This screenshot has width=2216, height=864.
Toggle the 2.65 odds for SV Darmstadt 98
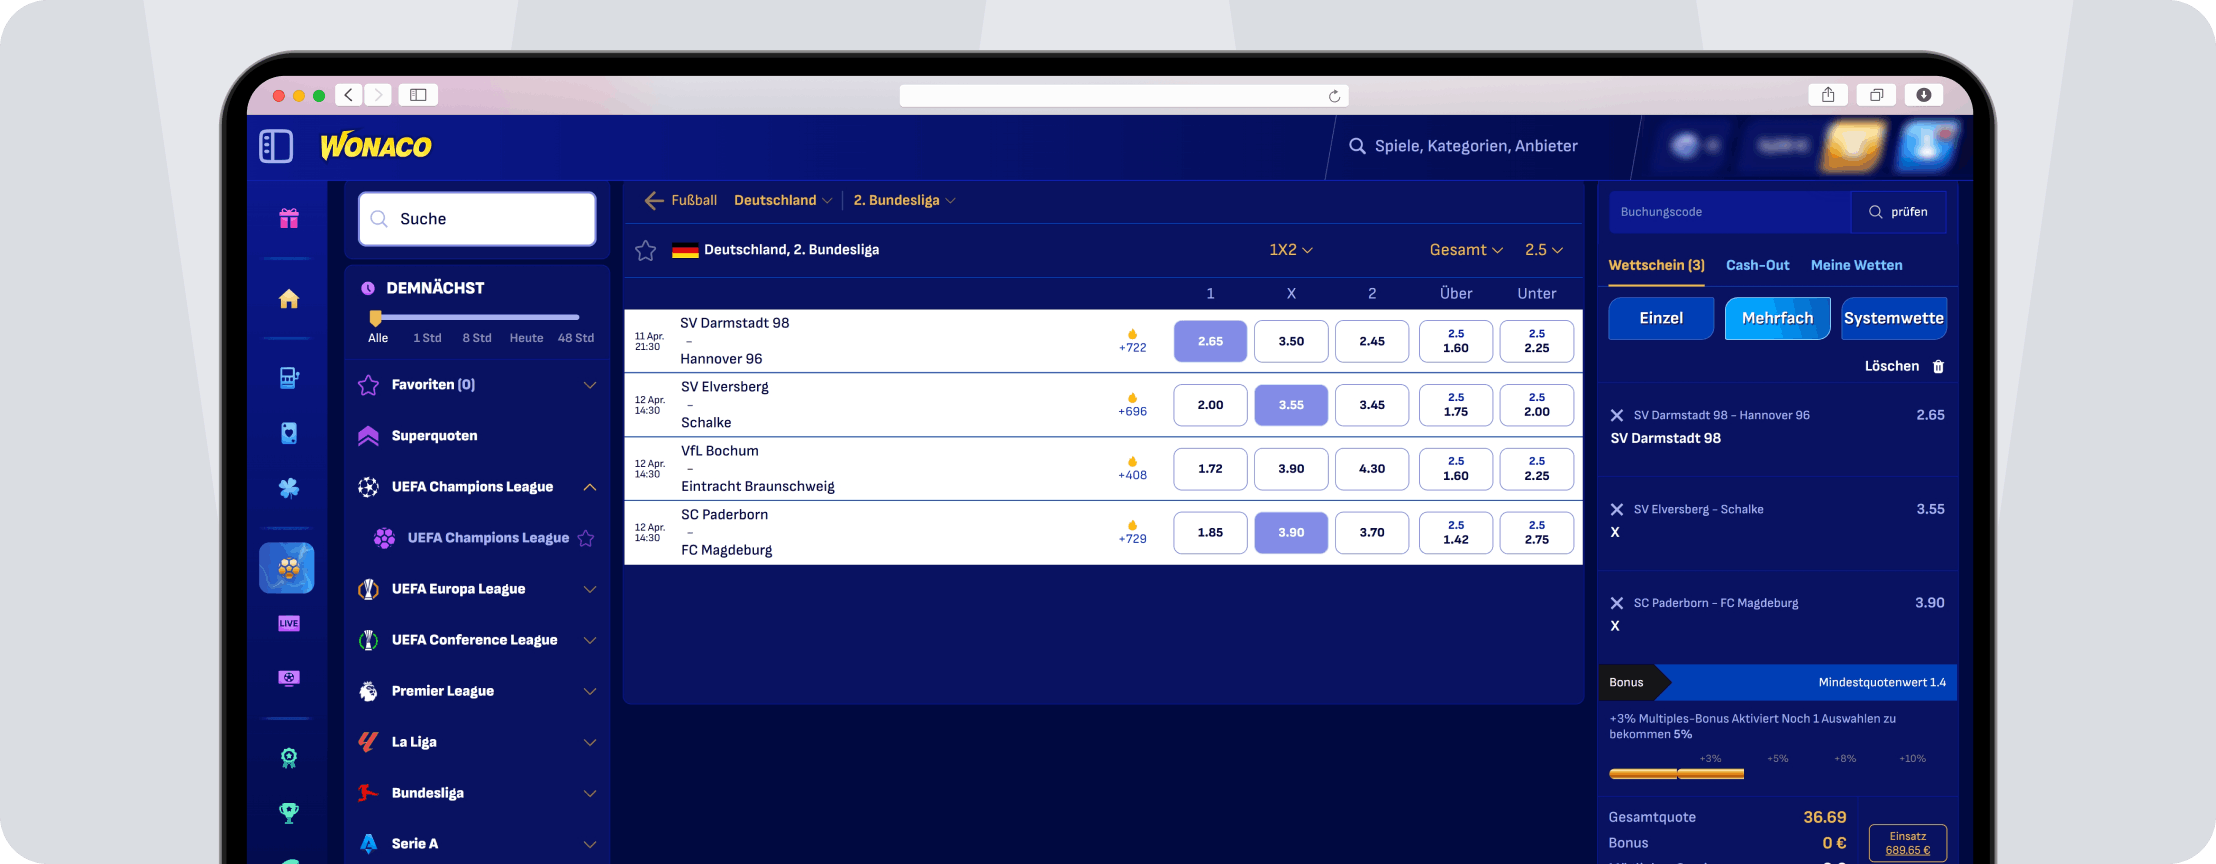tap(1210, 341)
